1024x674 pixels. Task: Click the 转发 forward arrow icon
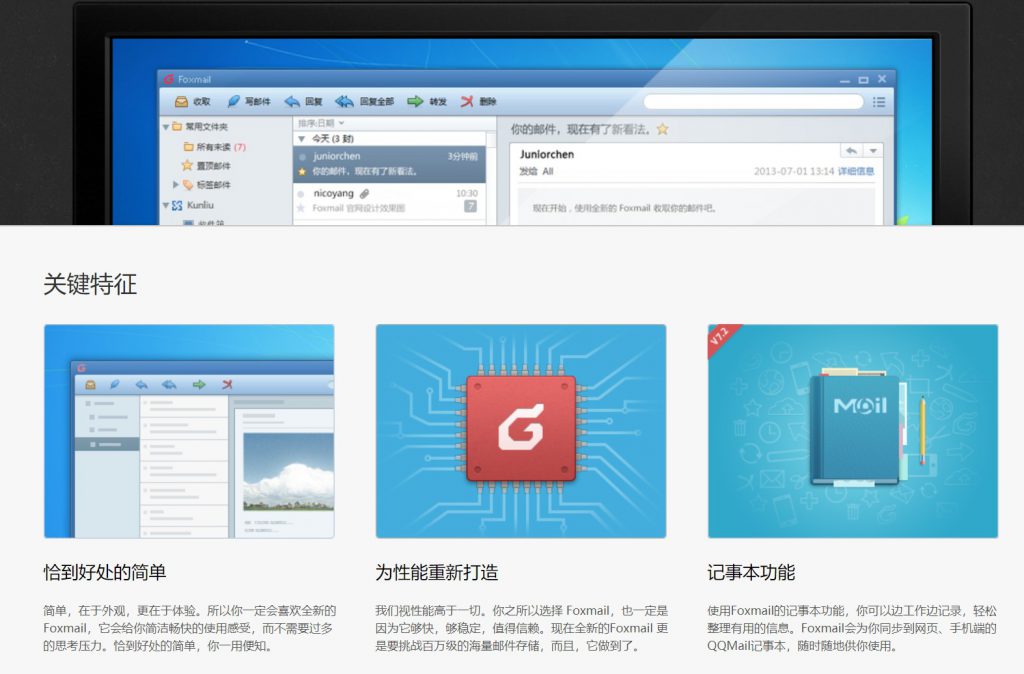pos(415,102)
